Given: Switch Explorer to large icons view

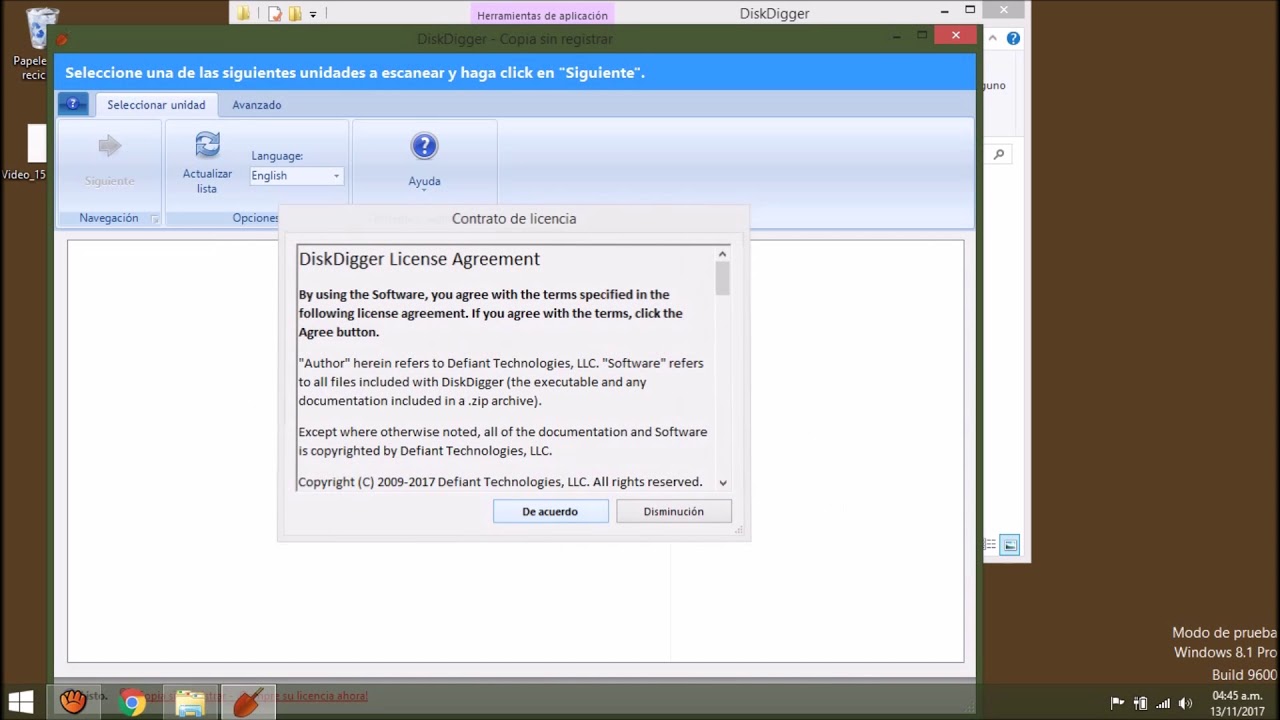Looking at the screenshot, I should click(x=1010, y=545).
